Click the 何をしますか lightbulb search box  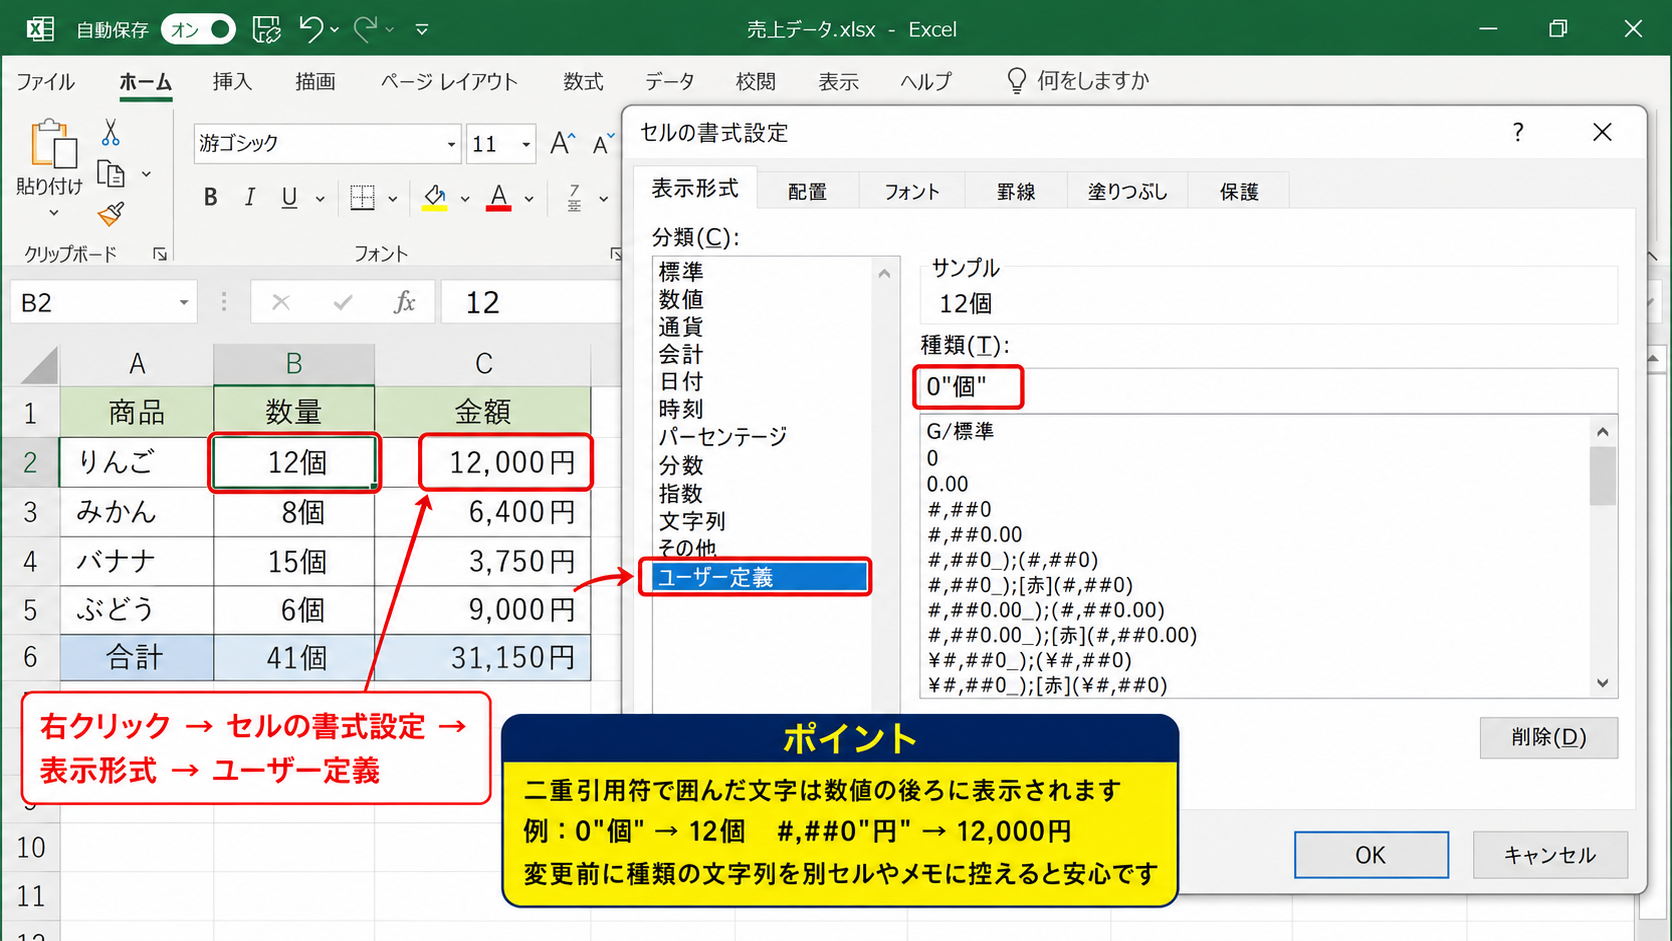click(x=1078, y=81)
